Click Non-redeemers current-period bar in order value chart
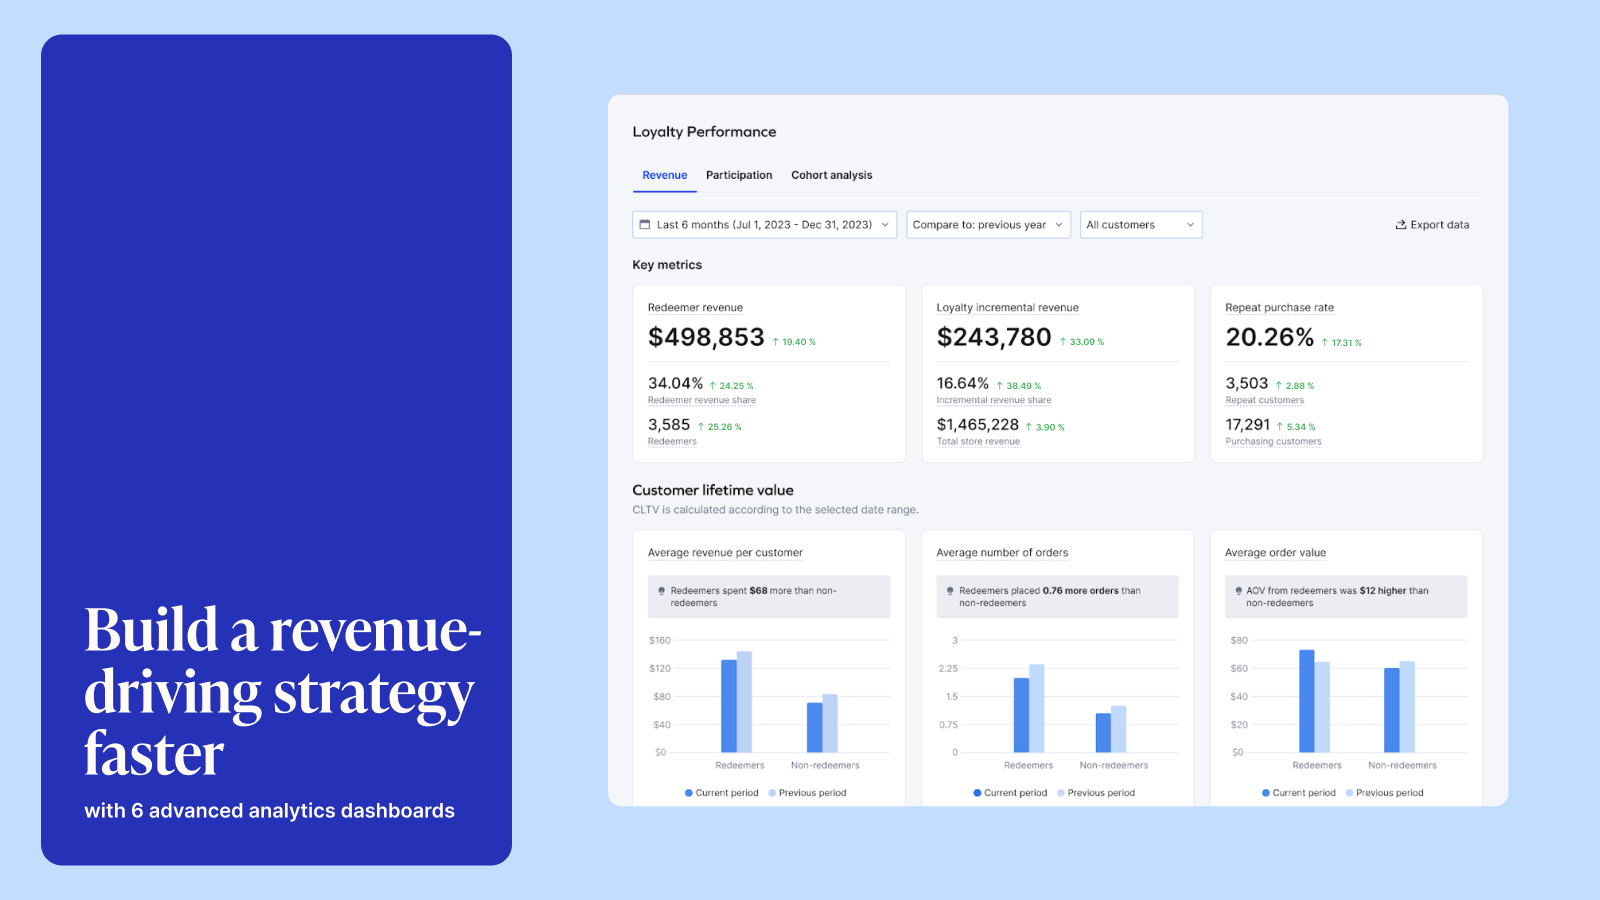Image resolution: width=1600 pixels, height=900 pixels. click(1392, 710)
